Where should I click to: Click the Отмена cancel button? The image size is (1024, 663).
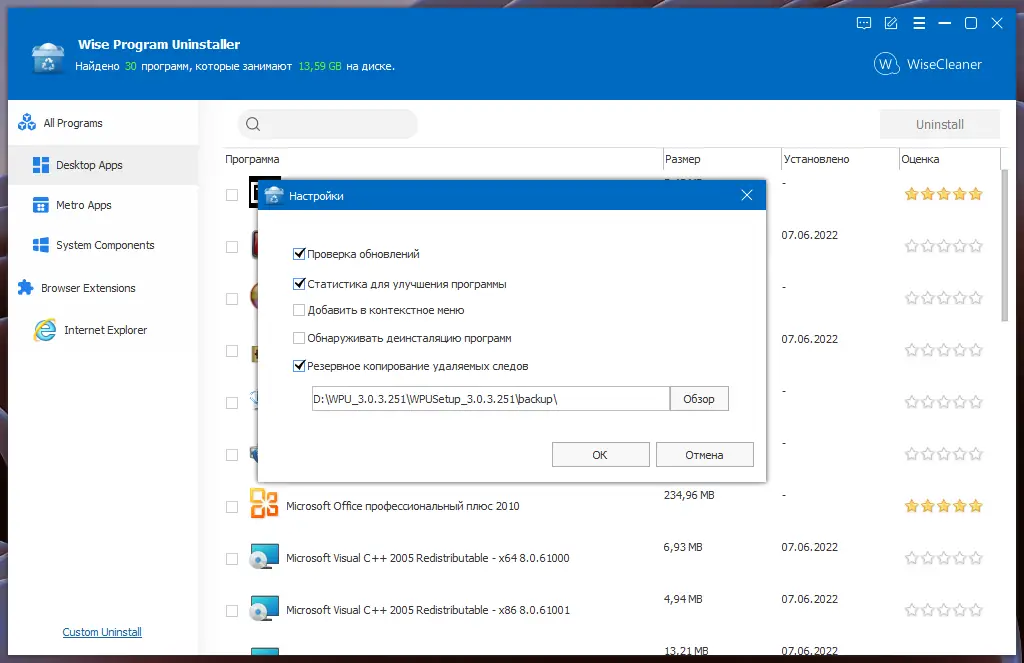click(704, 455)
